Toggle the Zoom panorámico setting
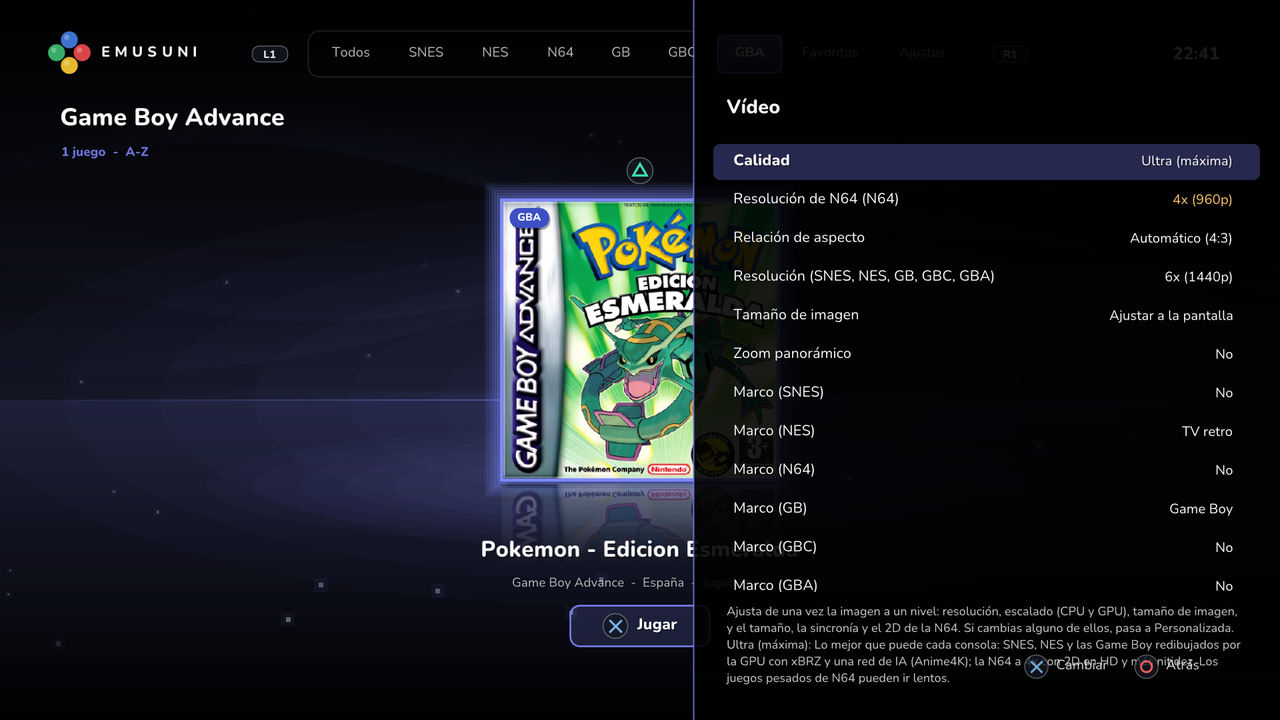The height and width of the screenshot is (720, 1280). pos(986,354)
